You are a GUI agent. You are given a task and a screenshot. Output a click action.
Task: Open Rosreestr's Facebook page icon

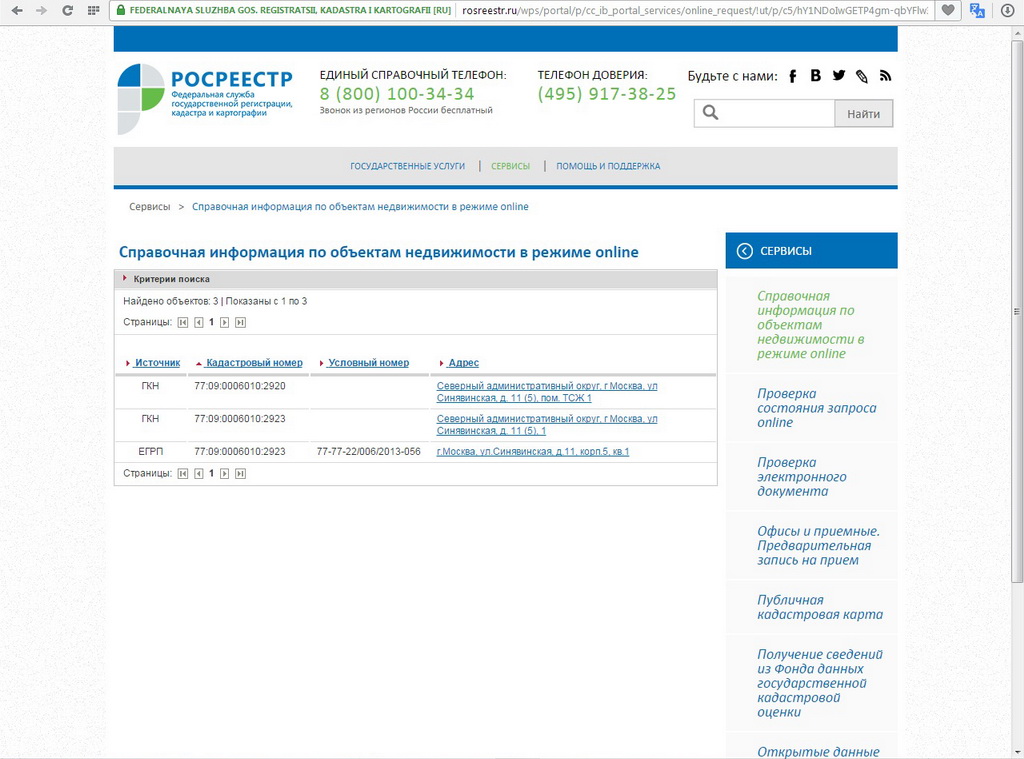click(793, 76)
